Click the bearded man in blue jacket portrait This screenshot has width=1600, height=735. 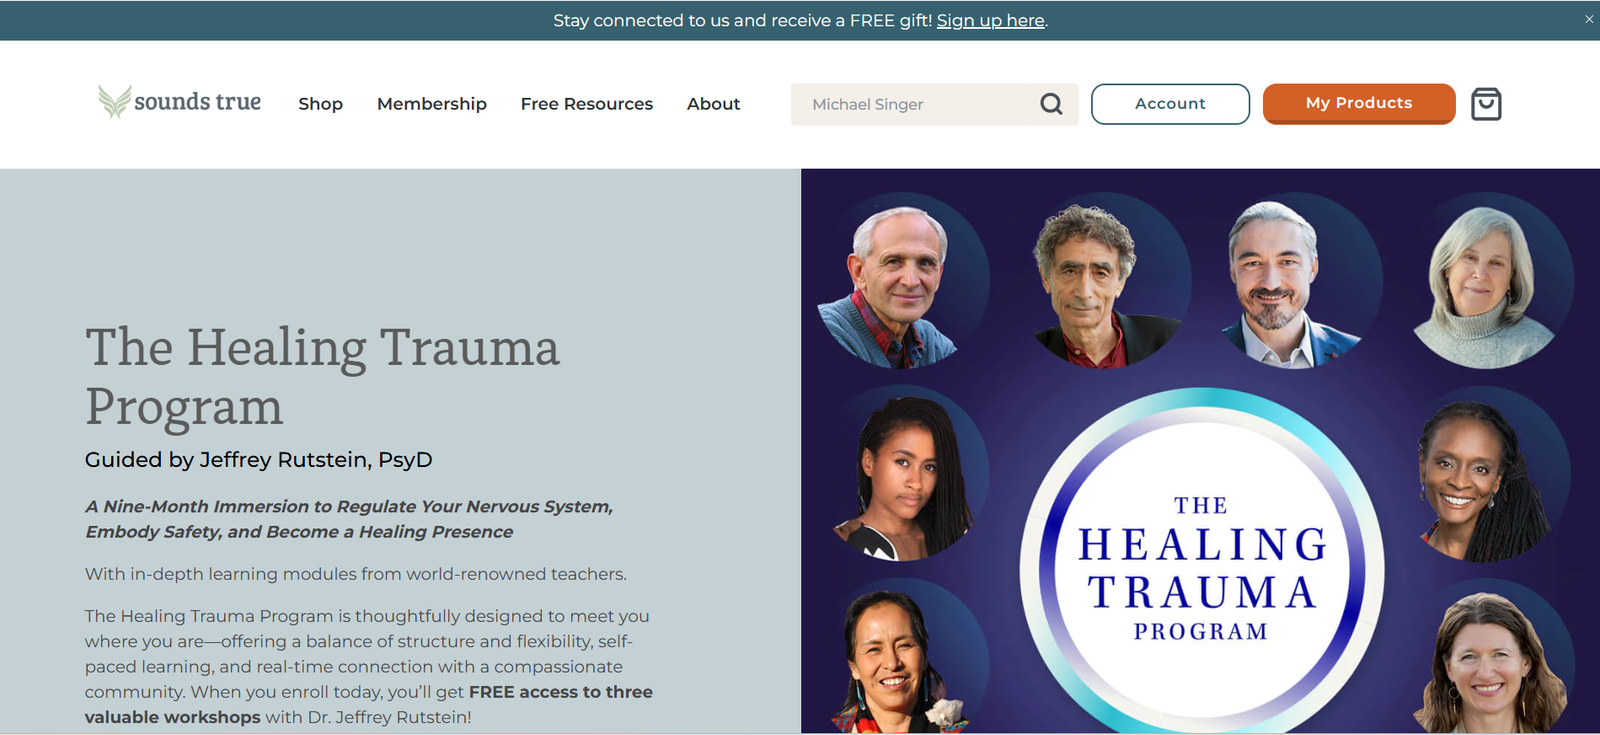(1282, 284)
